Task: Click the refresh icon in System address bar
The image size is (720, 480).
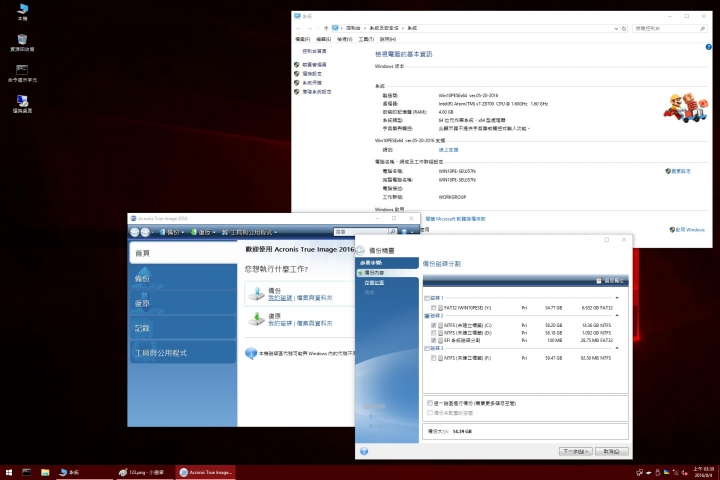Action: [624, 28]
